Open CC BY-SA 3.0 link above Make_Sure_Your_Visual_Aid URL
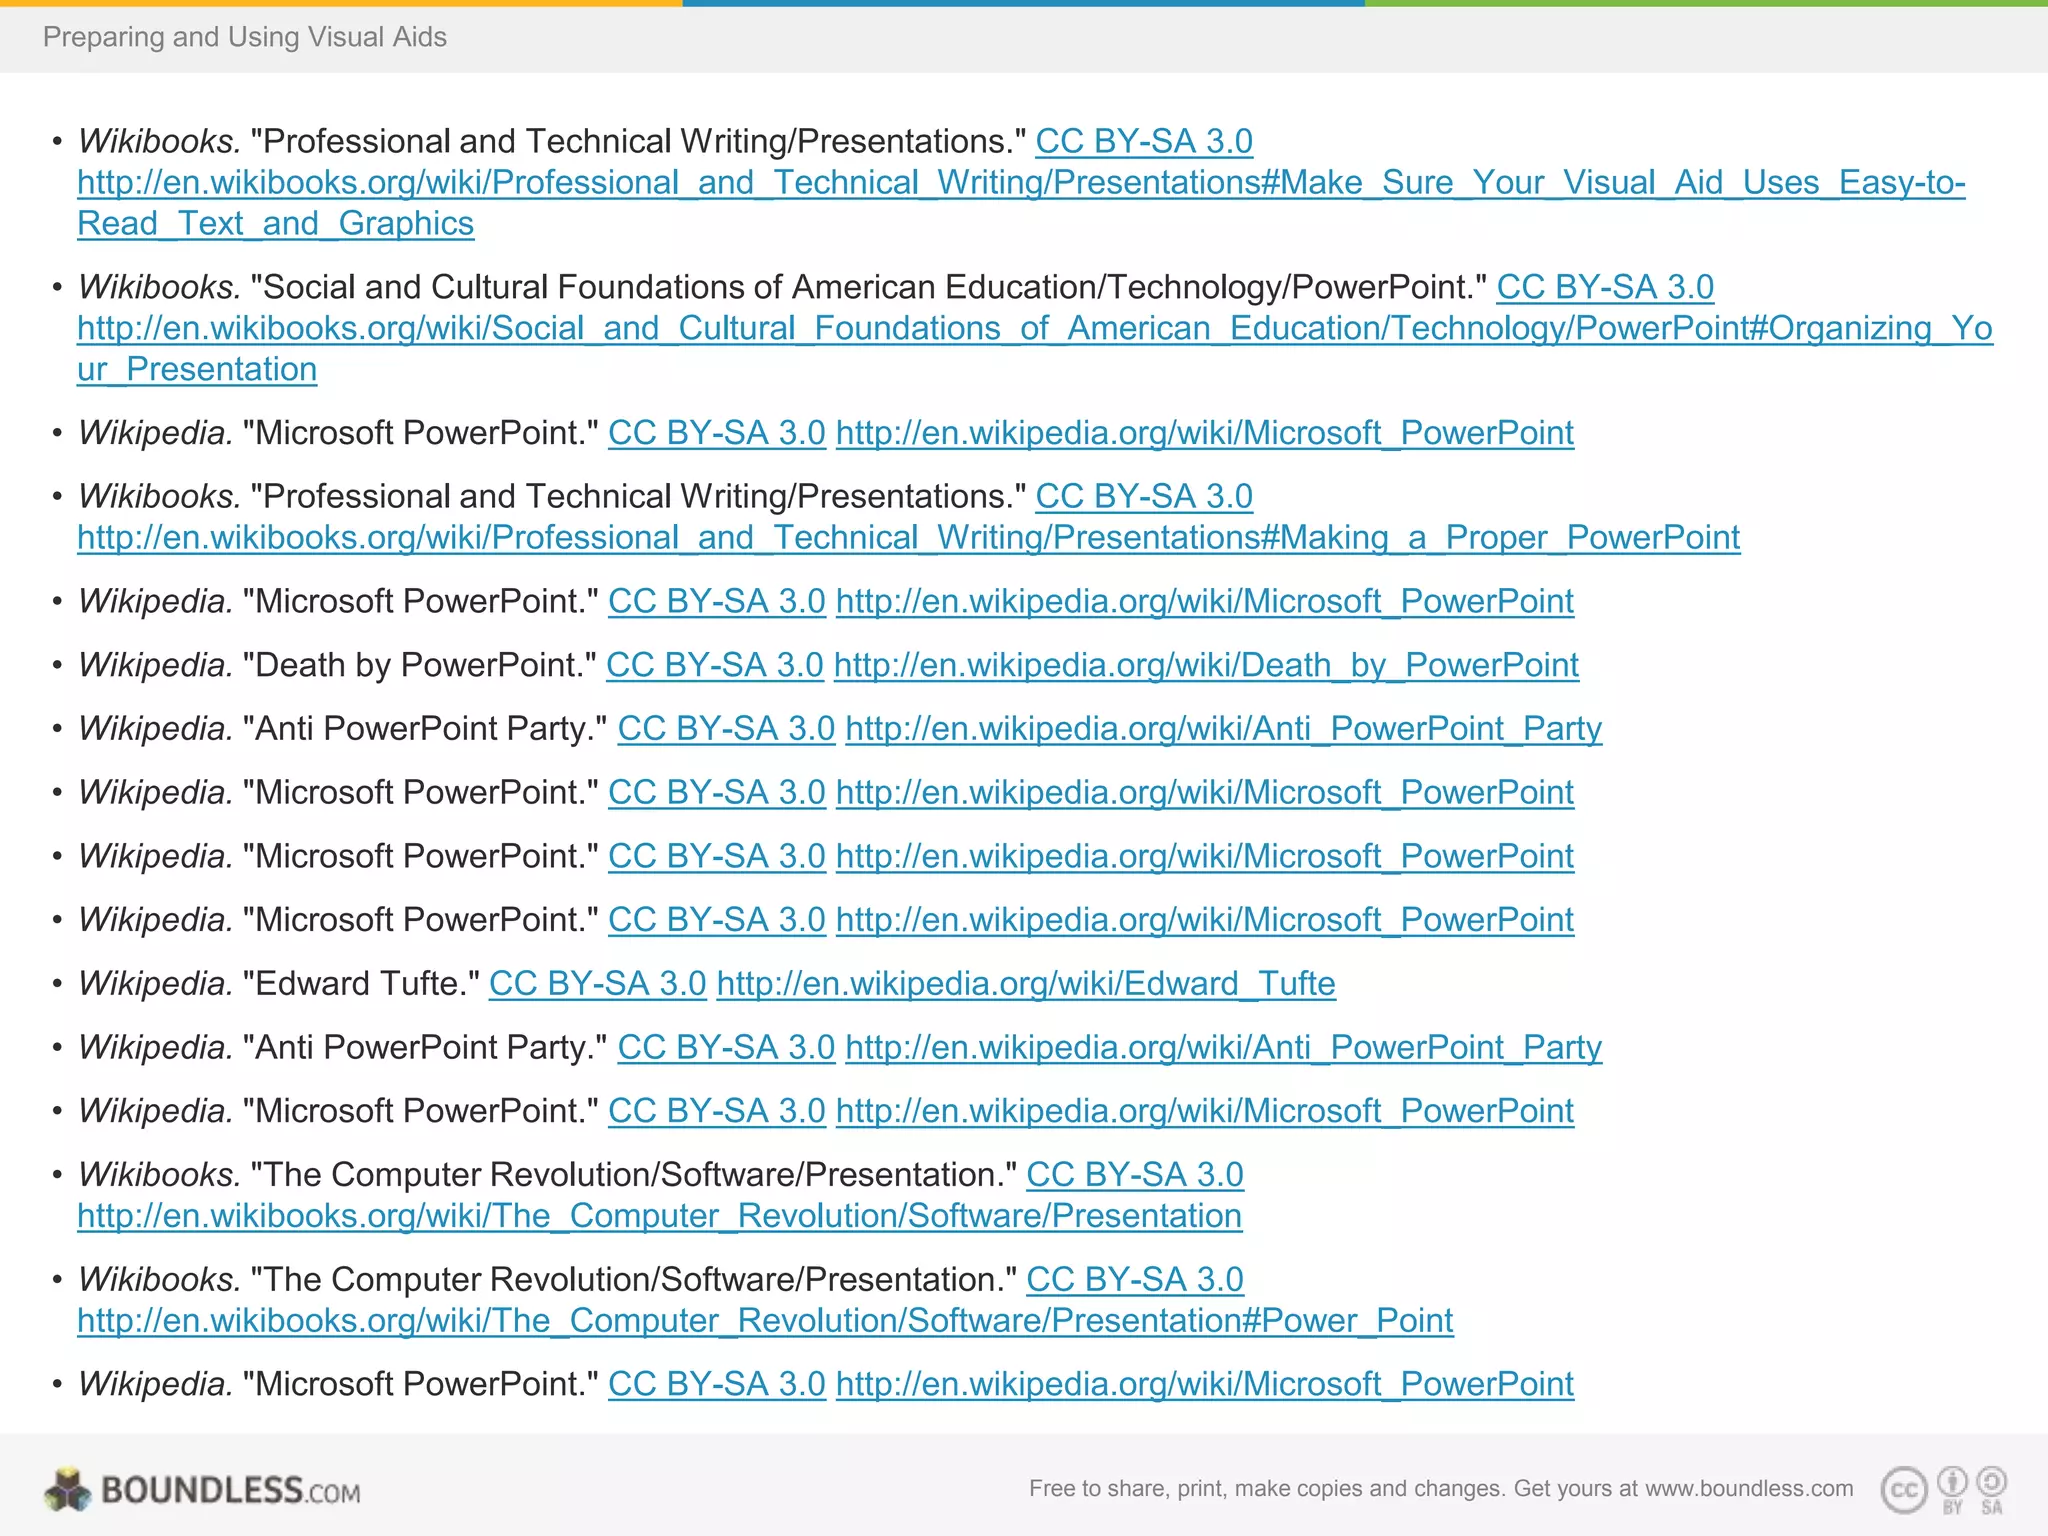 [1144, 141]
